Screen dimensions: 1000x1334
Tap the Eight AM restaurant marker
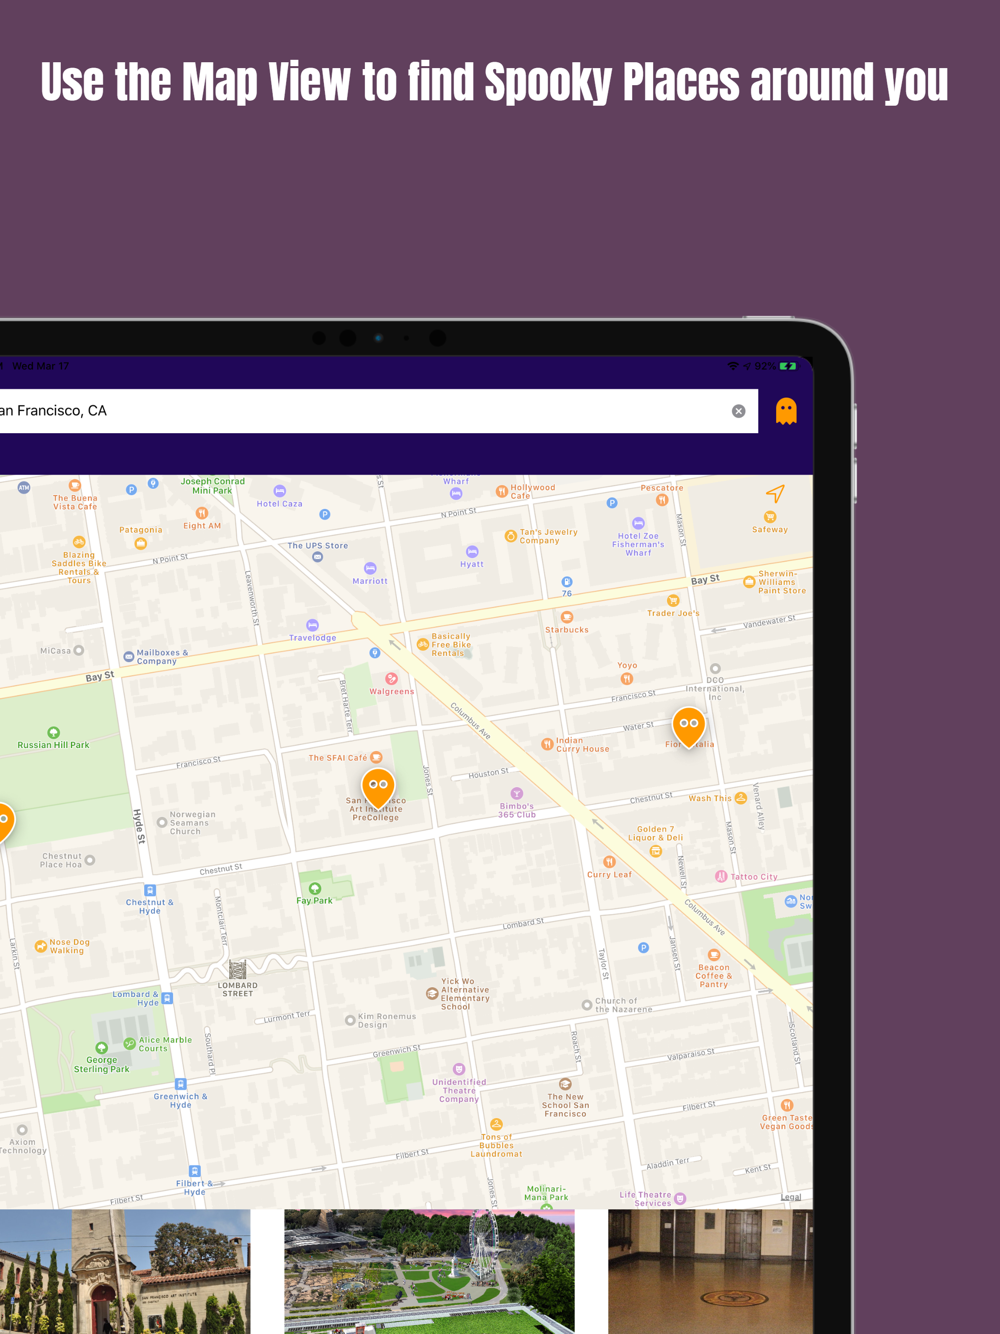coord(202,513)
